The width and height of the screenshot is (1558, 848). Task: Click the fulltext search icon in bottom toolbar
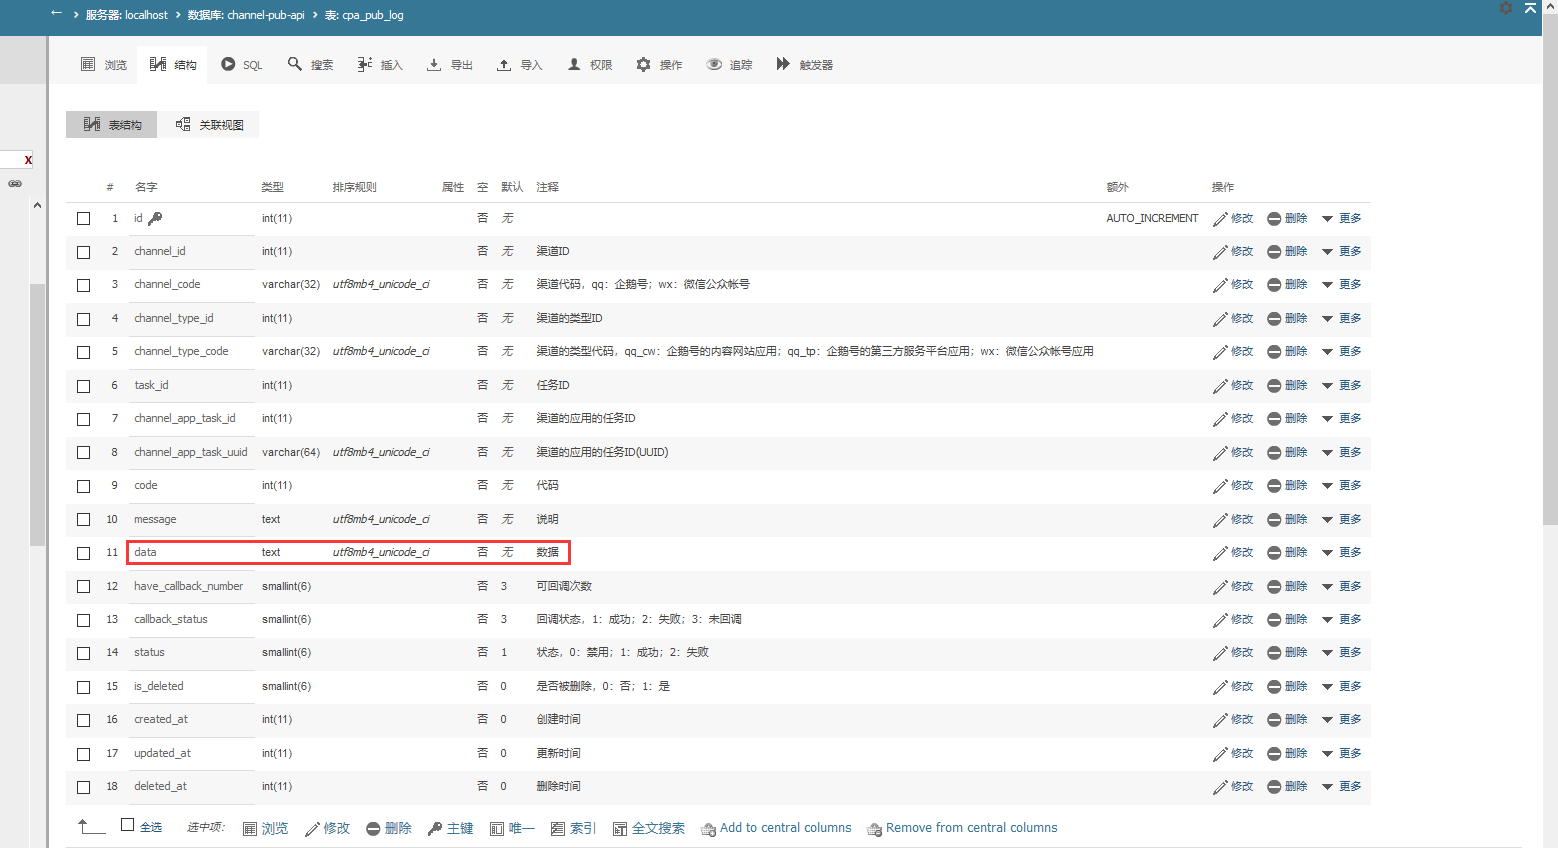(620, 829)
